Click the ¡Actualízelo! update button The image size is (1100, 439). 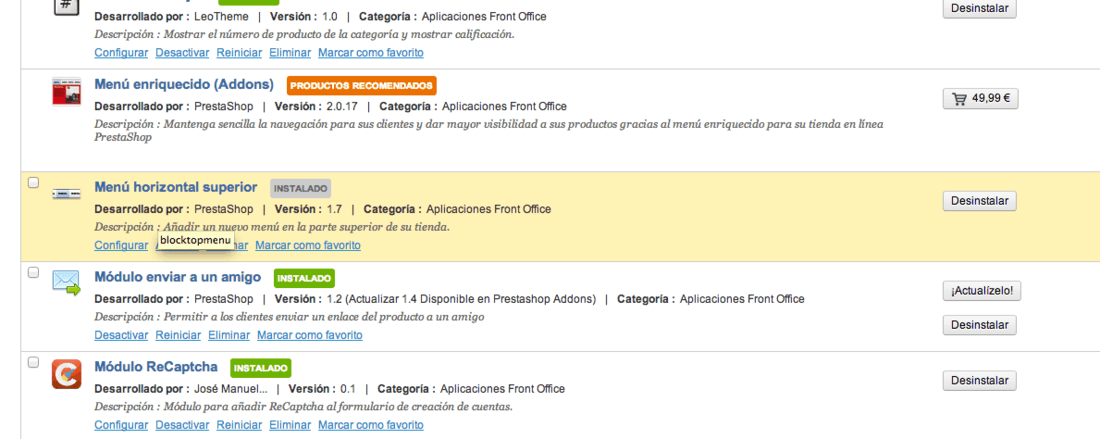pos(981,291)
